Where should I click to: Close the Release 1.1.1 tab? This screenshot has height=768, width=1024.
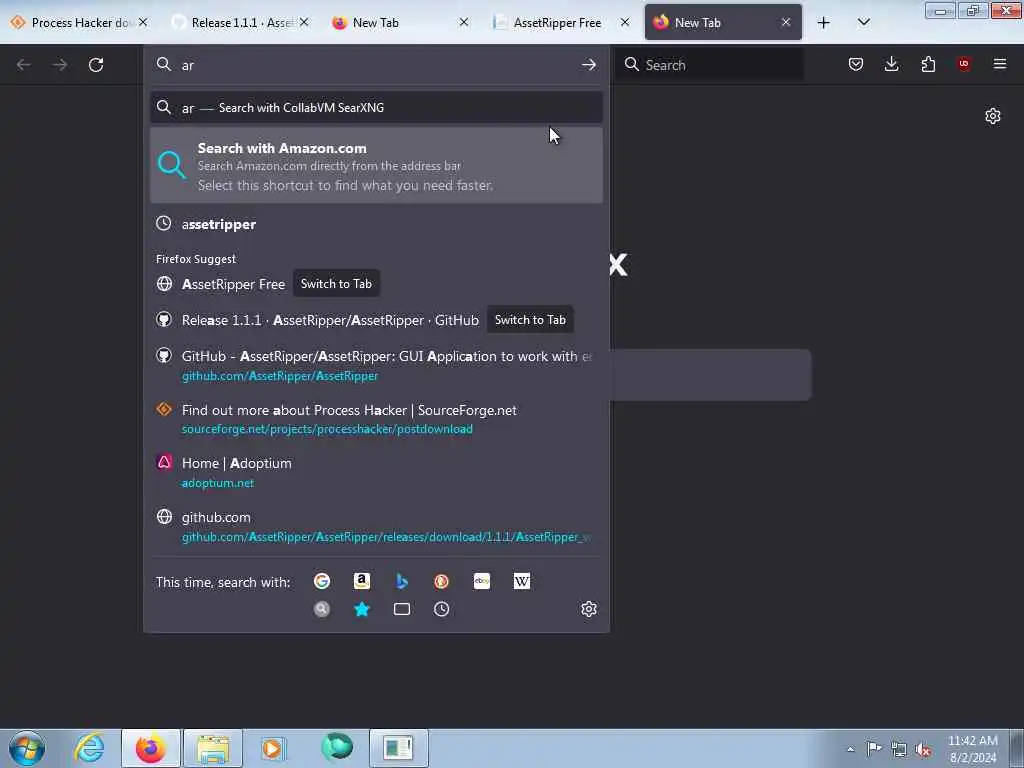[x=304, y=22]
